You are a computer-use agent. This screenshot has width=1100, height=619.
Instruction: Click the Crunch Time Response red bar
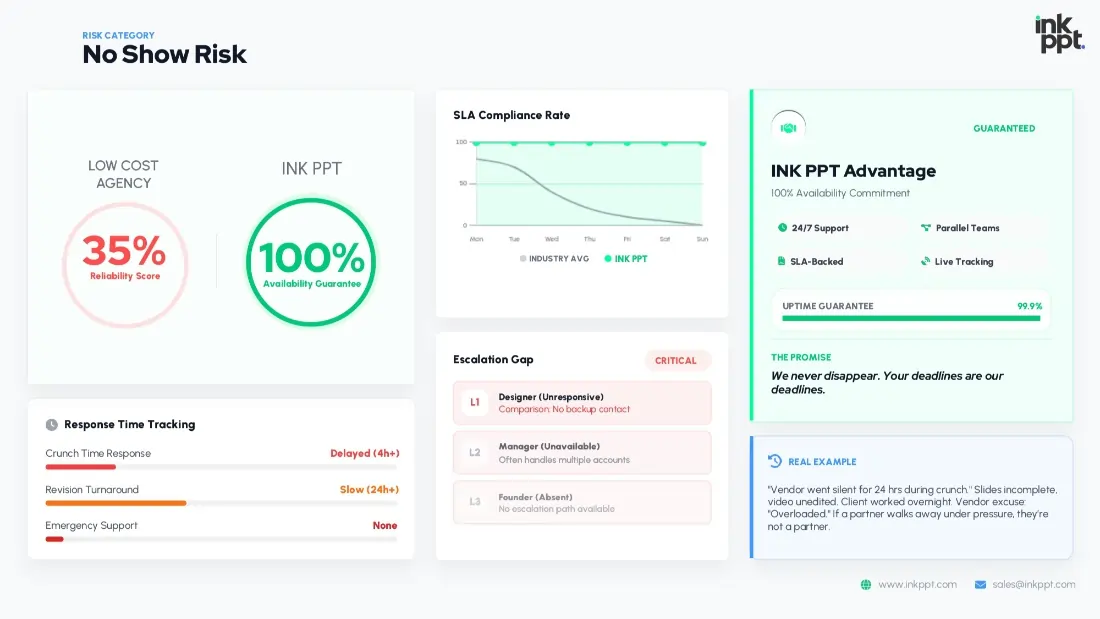click(x=81, y=467)
